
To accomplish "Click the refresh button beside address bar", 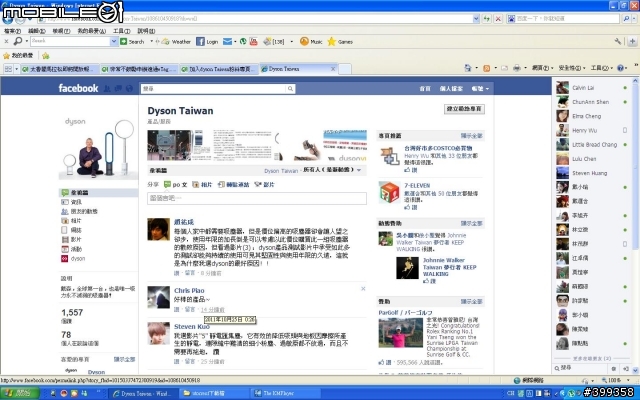I will [x=486, y=19].
